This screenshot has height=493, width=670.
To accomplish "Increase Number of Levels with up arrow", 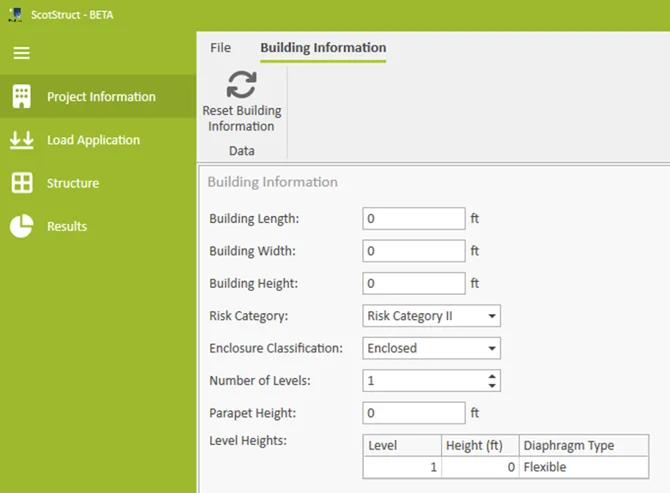I will pyautogui.click(x=492, y=376).
